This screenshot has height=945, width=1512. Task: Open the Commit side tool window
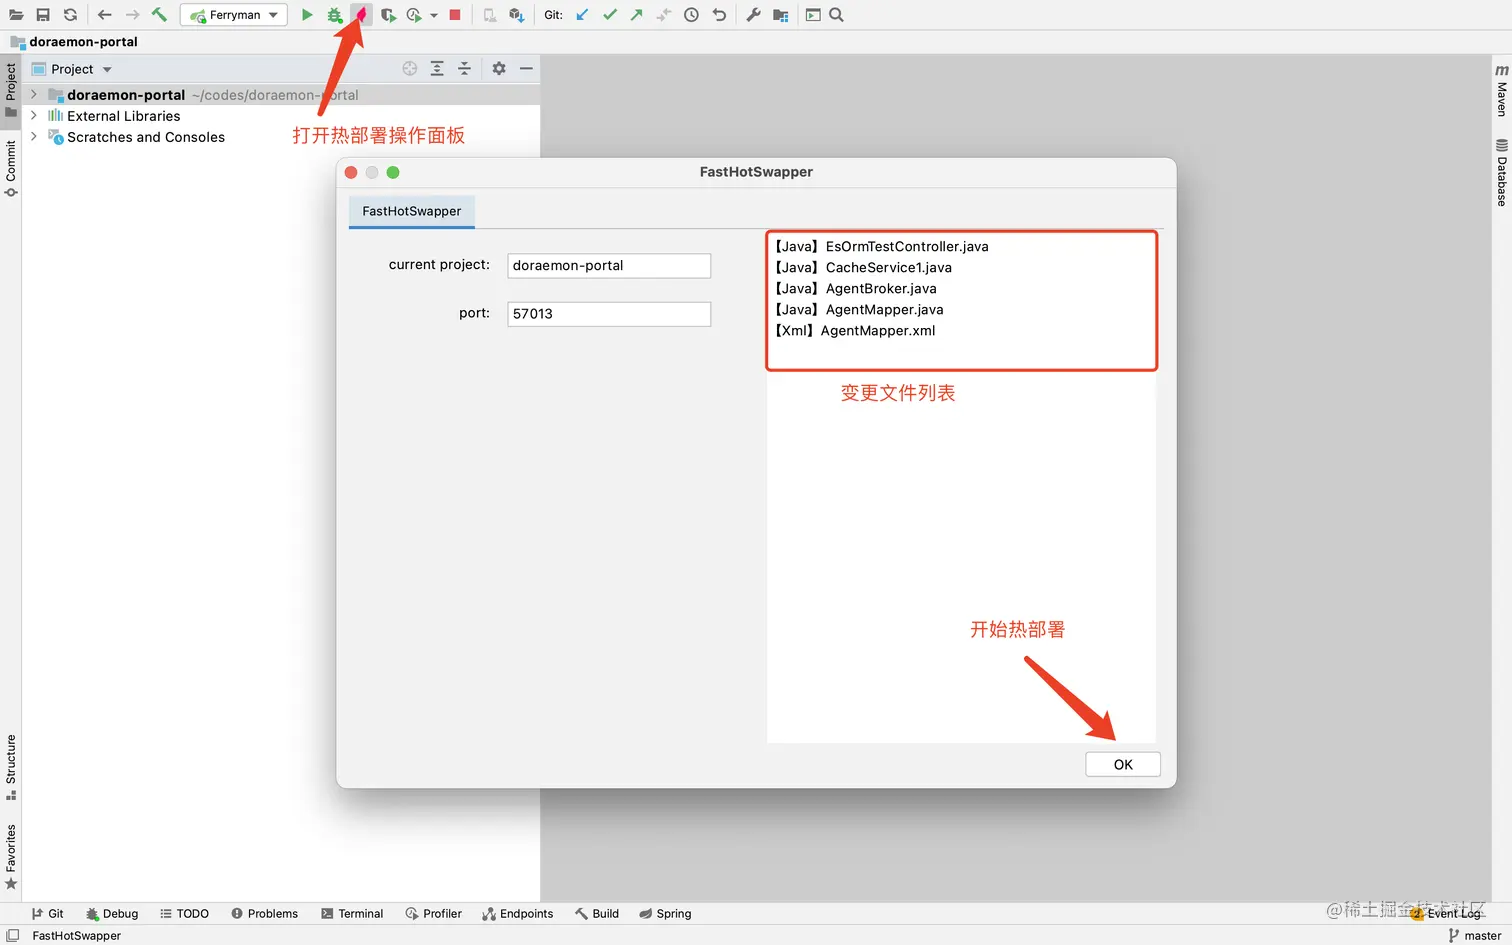[x=11, y=168]
